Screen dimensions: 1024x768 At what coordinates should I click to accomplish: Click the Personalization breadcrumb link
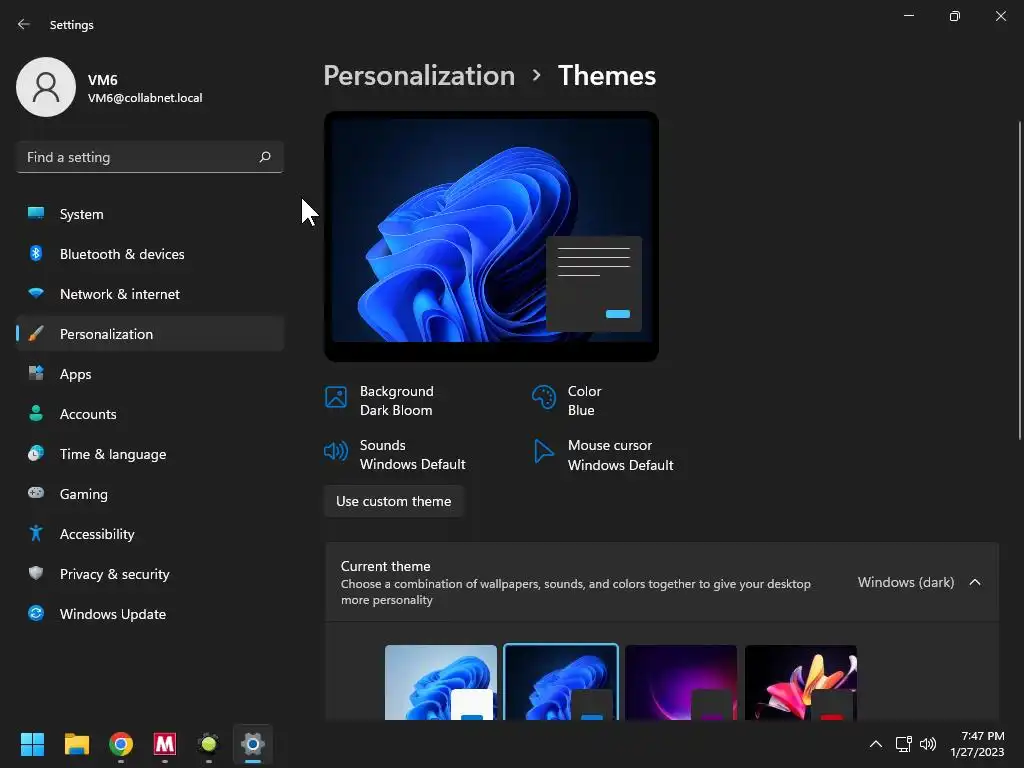point(419,76)
